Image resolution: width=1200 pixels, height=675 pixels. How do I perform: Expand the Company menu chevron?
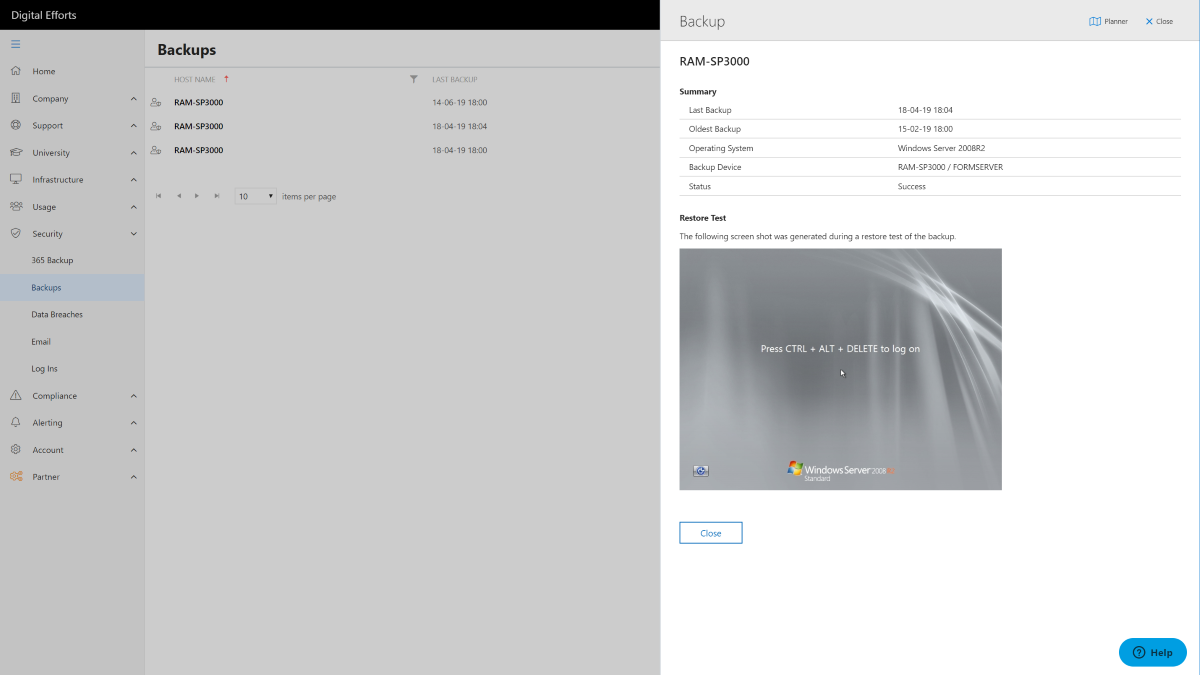134,98
